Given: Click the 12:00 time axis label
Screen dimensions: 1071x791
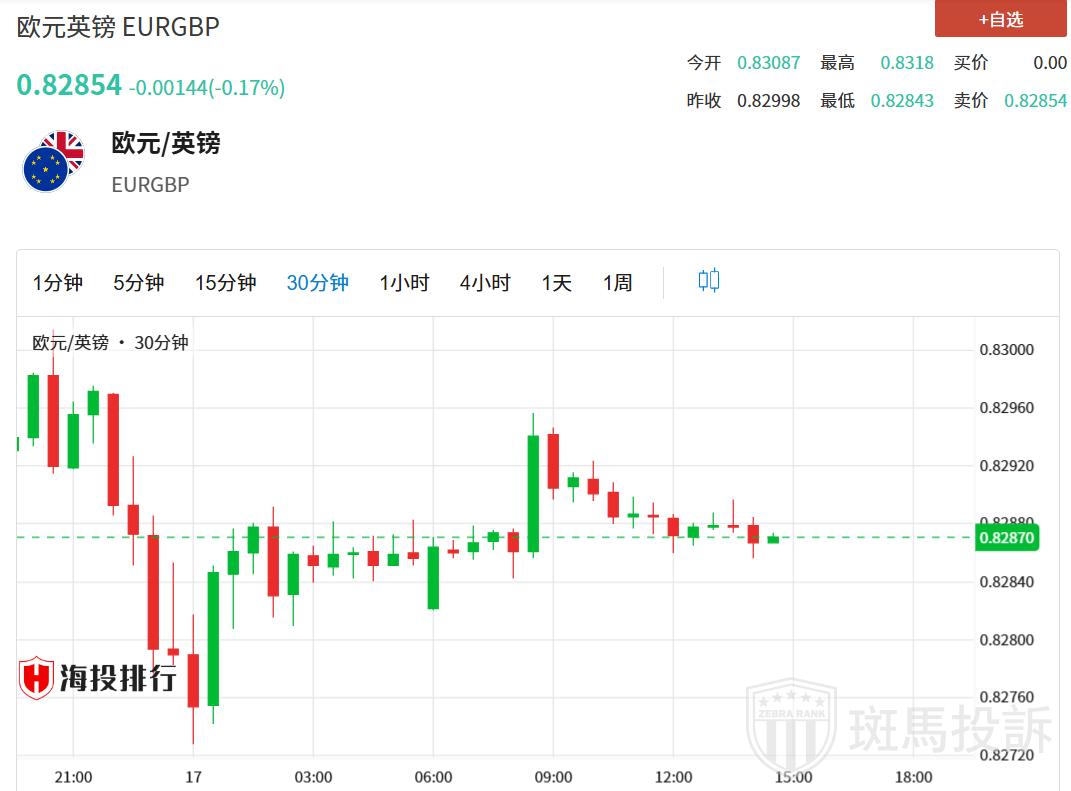Looking at the screenshot, I should [673, 777].
